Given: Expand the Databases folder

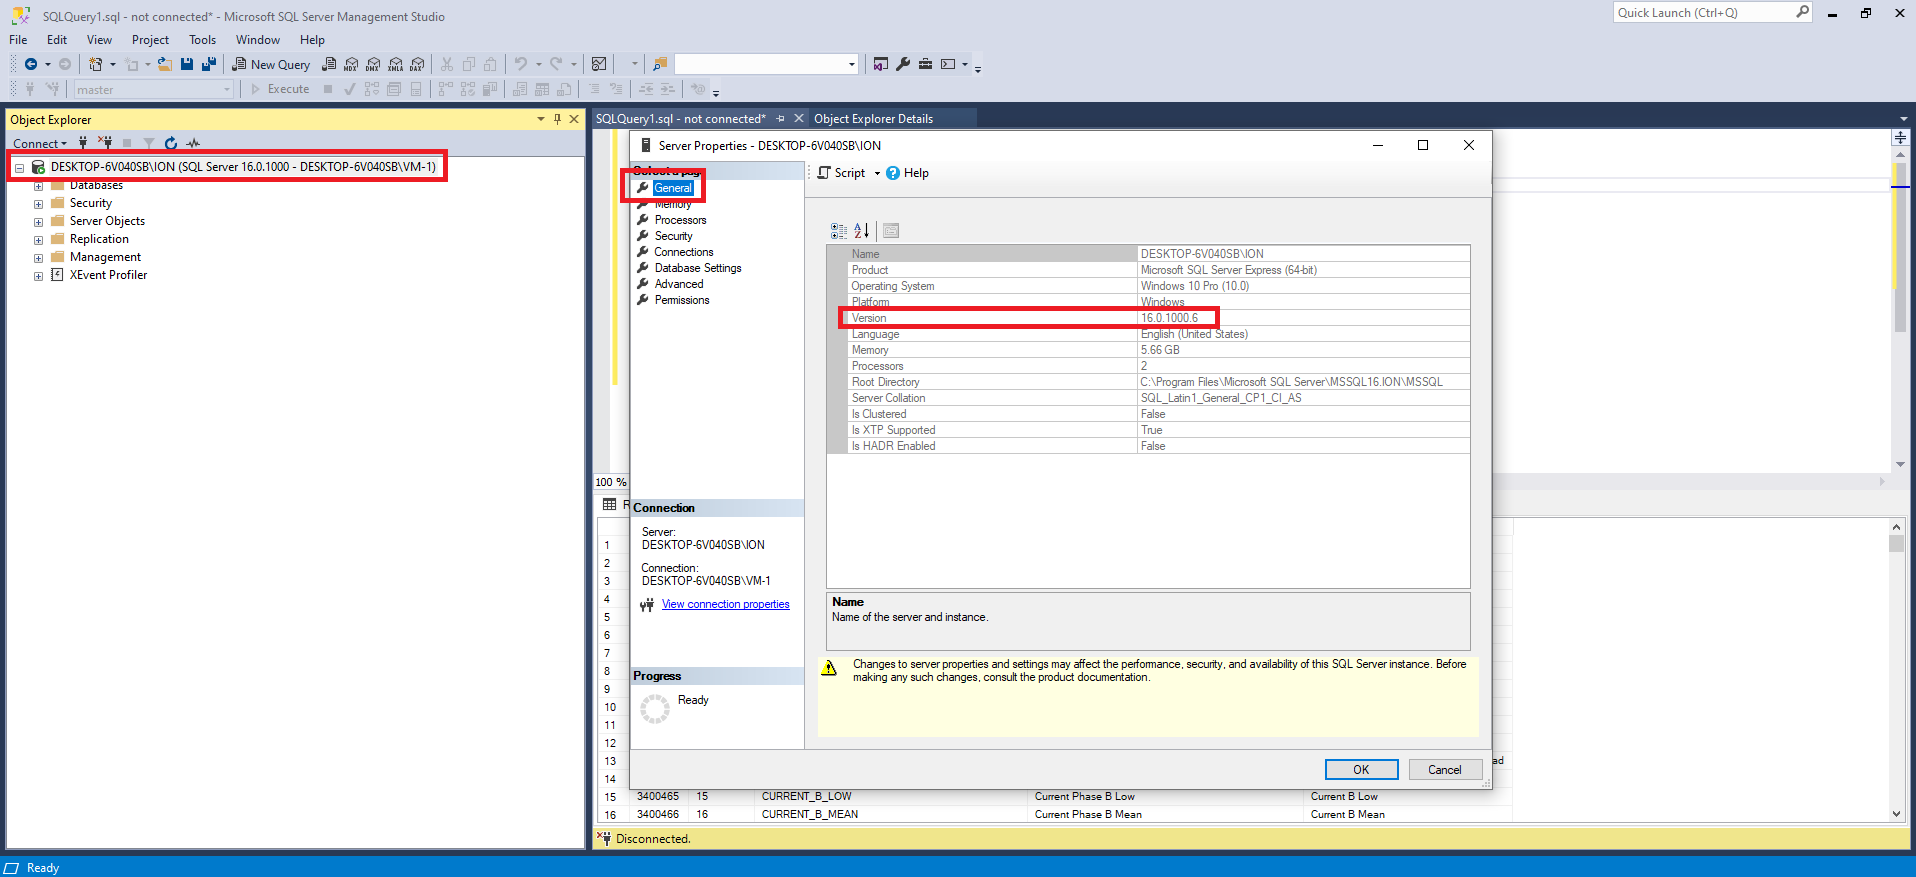Looking at the screenshot, I should click(38, 186).
